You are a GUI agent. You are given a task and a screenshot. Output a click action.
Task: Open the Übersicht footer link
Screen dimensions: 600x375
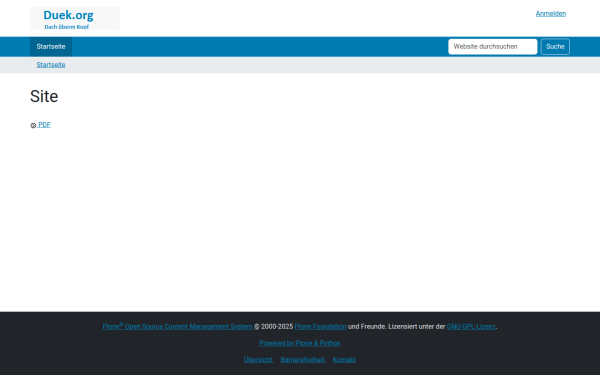click(258, 360)
